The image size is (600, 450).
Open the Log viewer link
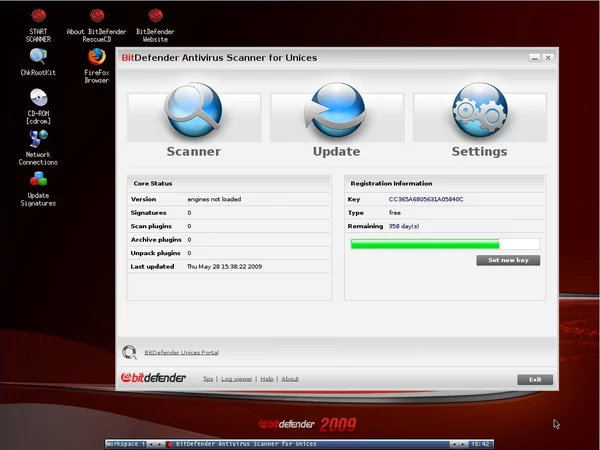point(236,379)
